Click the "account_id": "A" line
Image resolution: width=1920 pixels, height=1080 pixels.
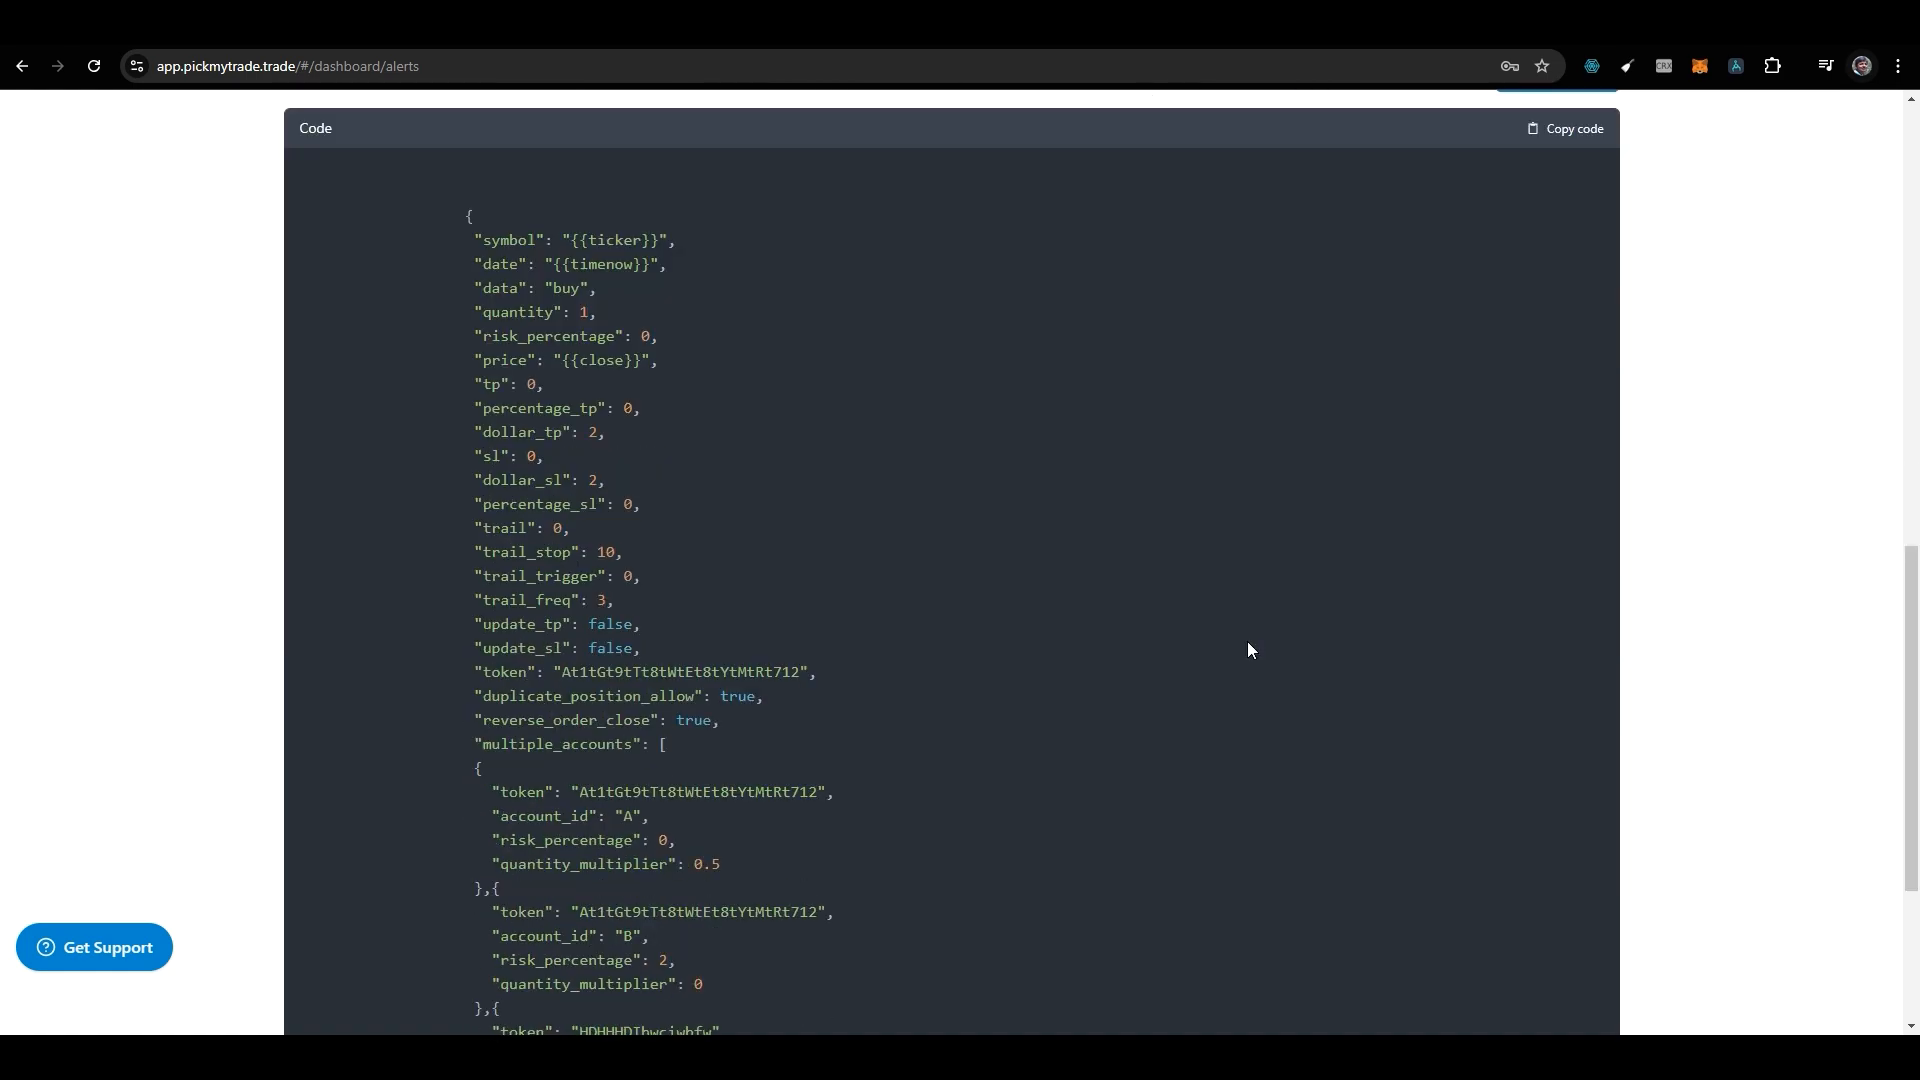click(x=570, y=817)
